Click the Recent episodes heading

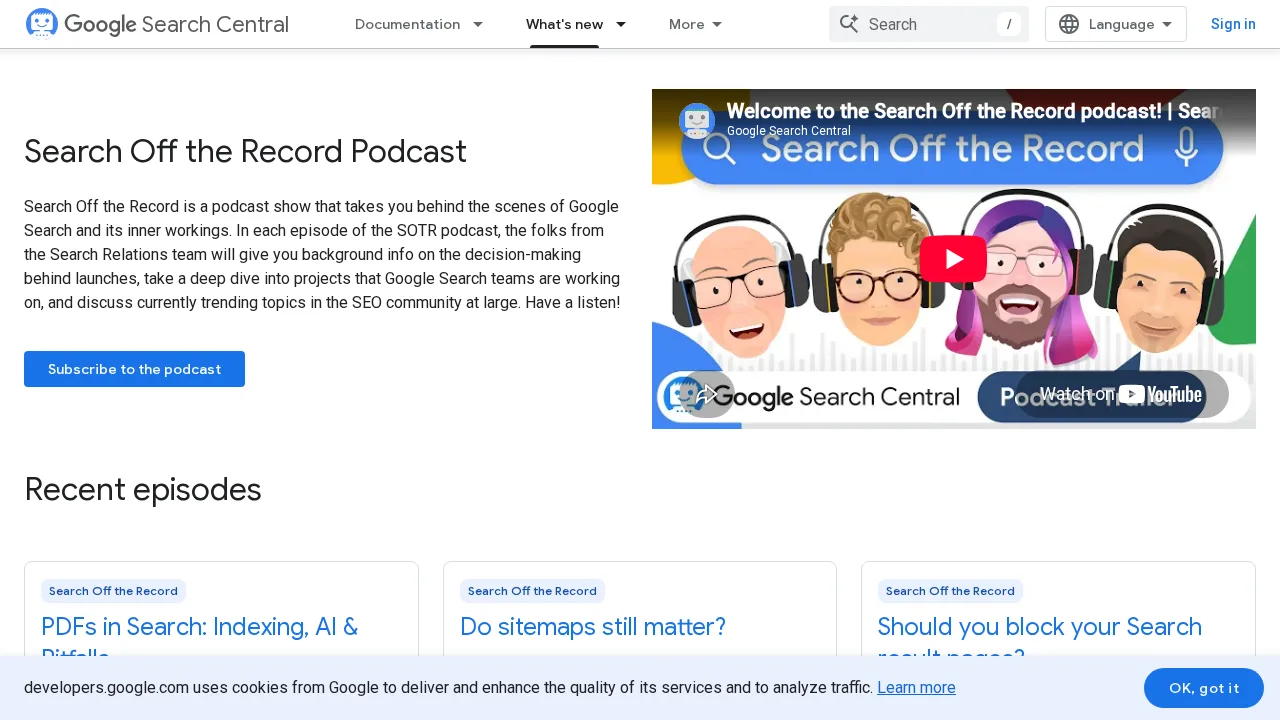click(143, 490)
